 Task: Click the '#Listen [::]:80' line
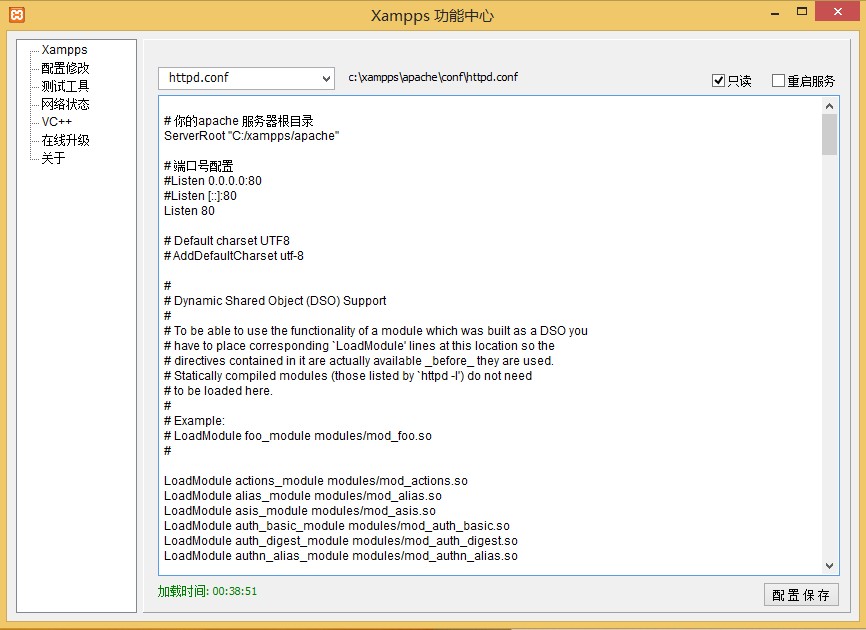(x=200, y=196)
